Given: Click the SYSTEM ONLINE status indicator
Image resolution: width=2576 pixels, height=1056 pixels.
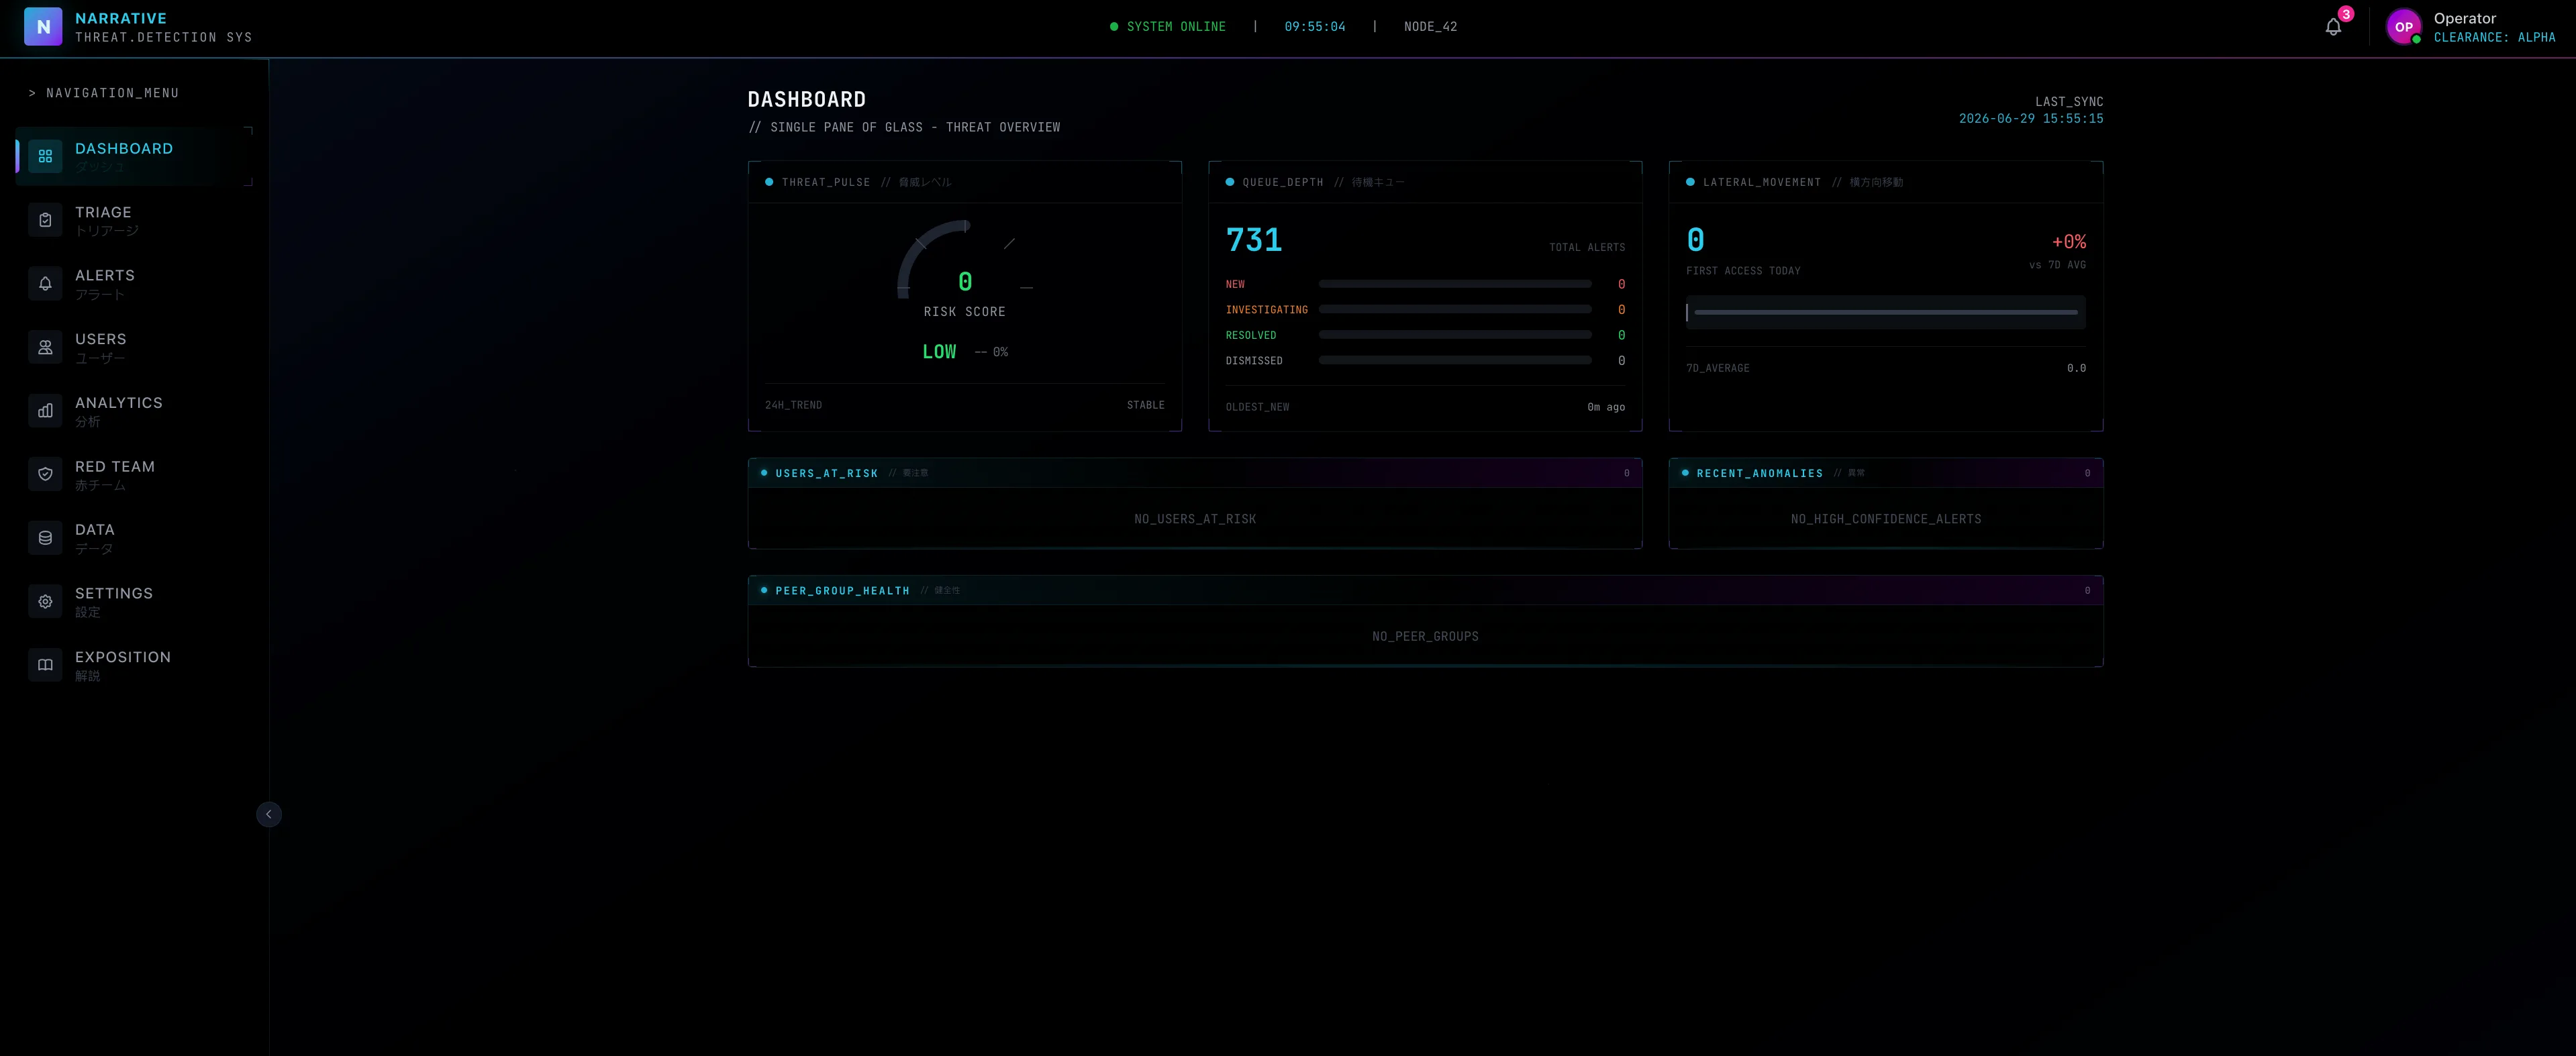Looking at the screenshot, I should click(x=1167, y=27).
